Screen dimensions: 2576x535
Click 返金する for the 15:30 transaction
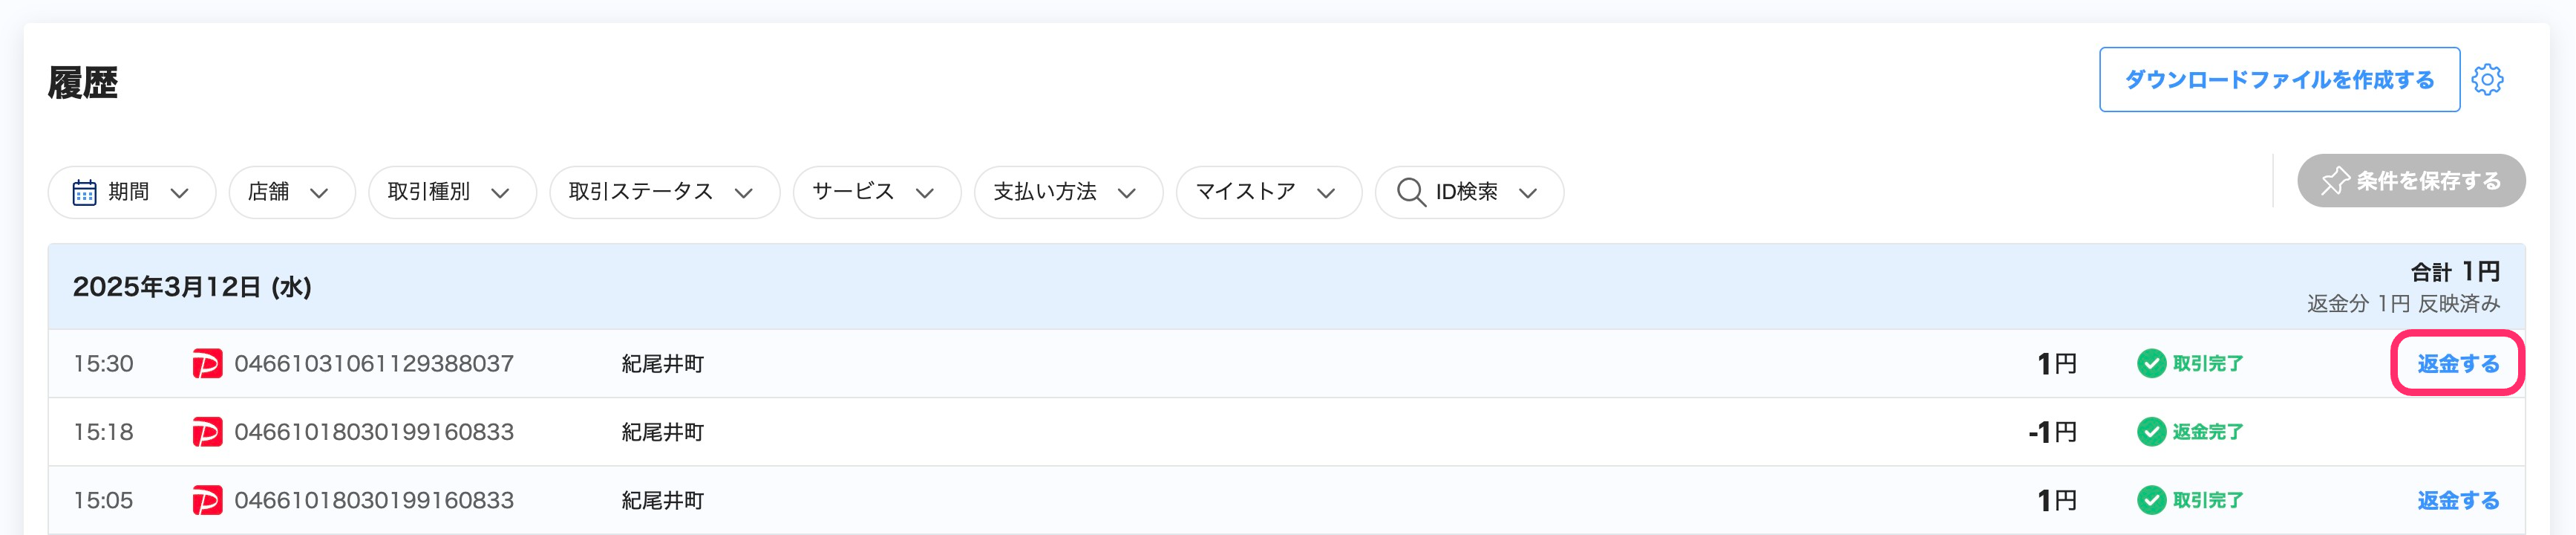[2458, 364]
